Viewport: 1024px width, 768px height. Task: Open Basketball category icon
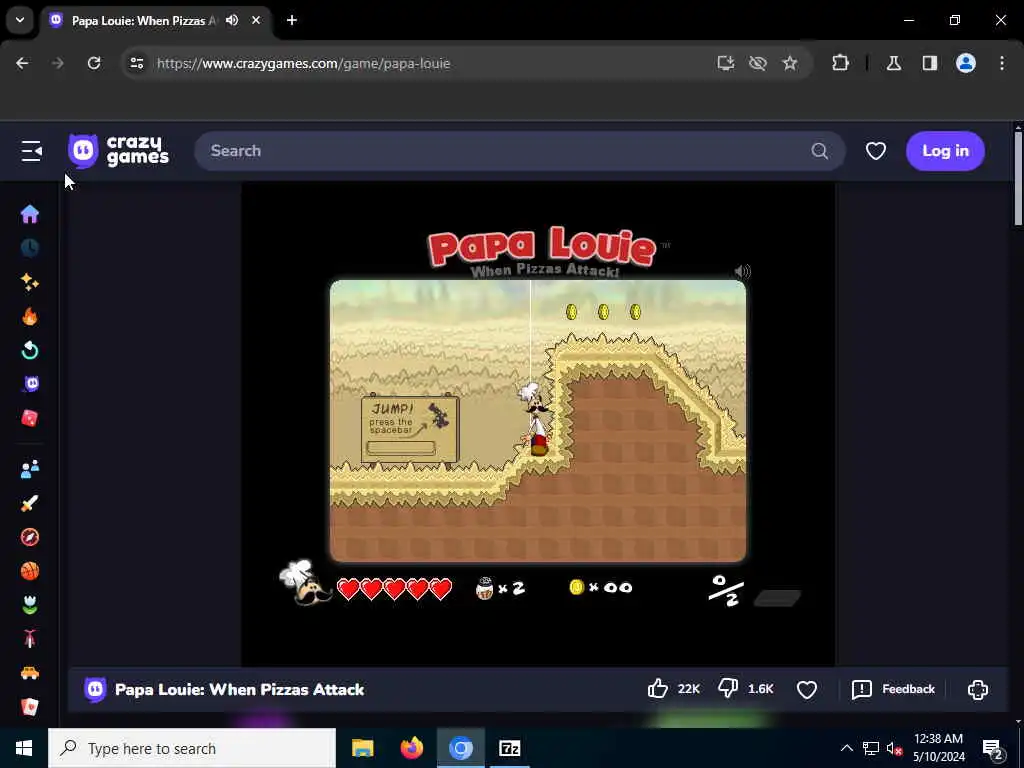point(29,571)
